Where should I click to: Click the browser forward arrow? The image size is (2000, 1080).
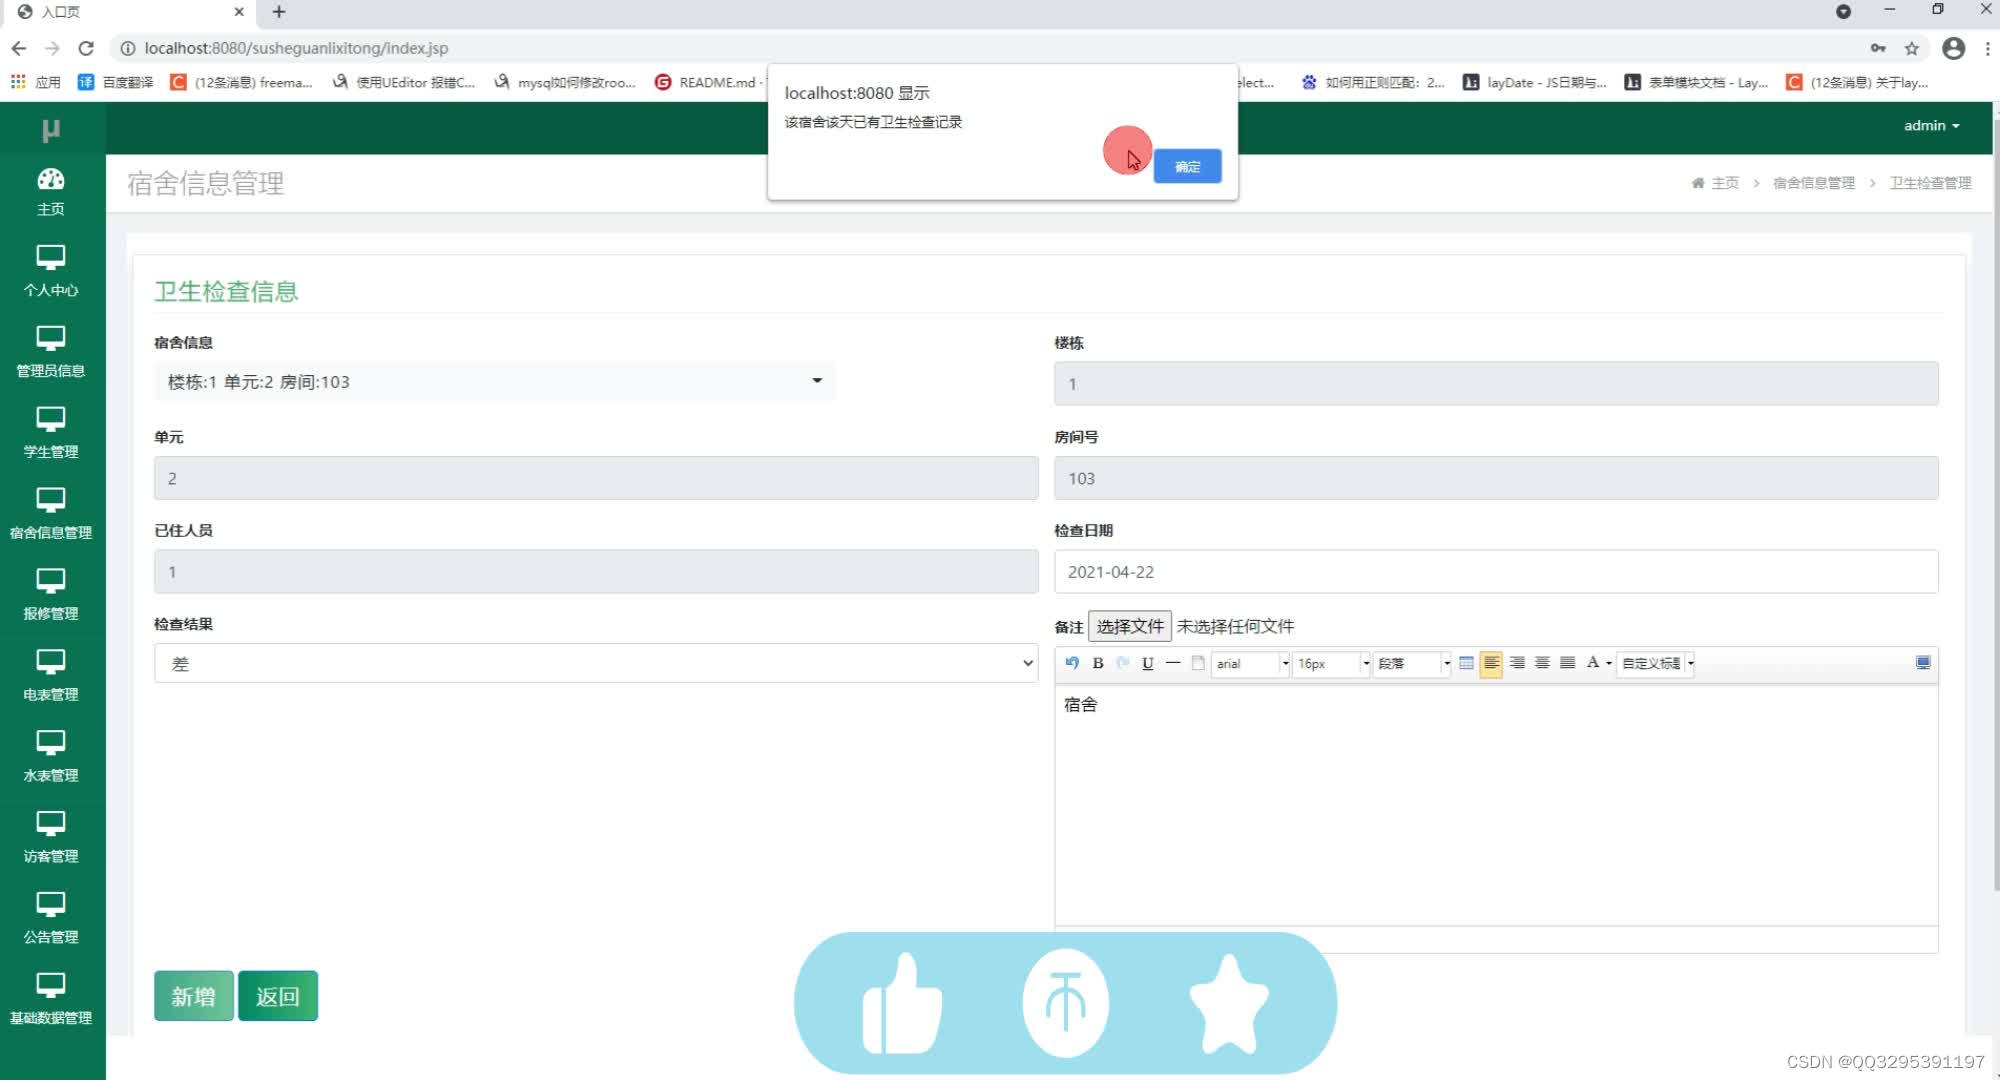pyautogui.click(x=52, y=48)
